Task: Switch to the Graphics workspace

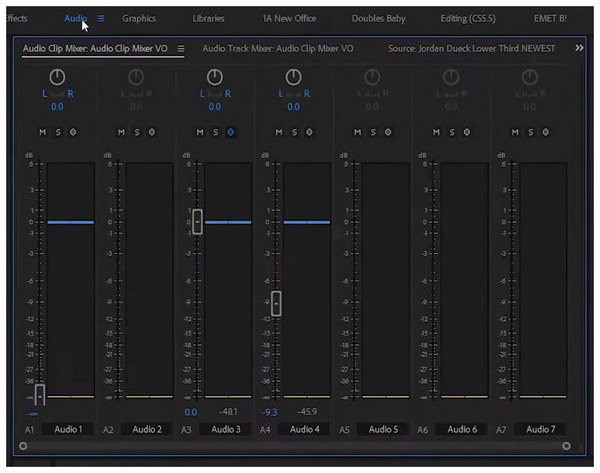Action: 139,18
